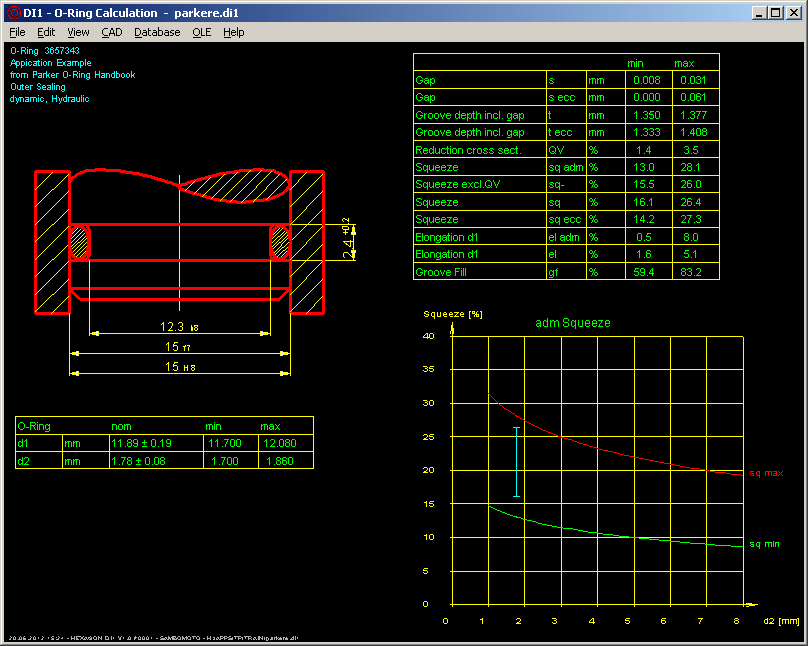The width and height of the screenshot is (808, 646).
Task: Click the Groove Fill max value 83.2
Action: pyautogui.click(x=691, y=273)
